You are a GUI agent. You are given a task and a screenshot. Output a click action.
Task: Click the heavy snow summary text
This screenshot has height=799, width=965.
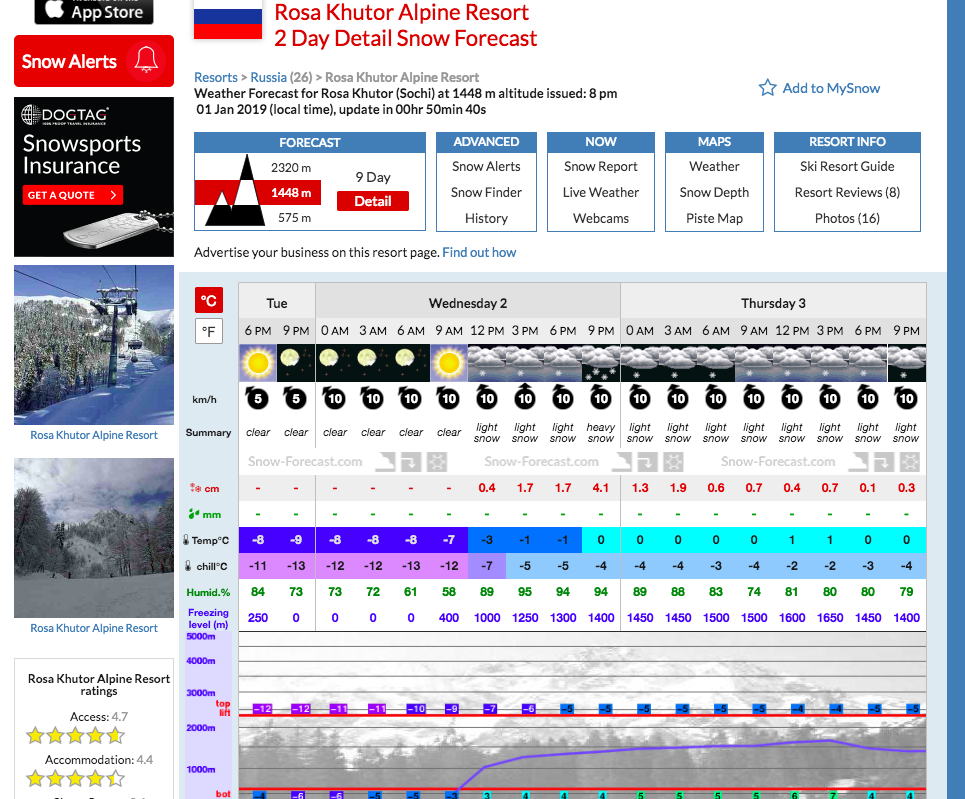tap(601, 432)
